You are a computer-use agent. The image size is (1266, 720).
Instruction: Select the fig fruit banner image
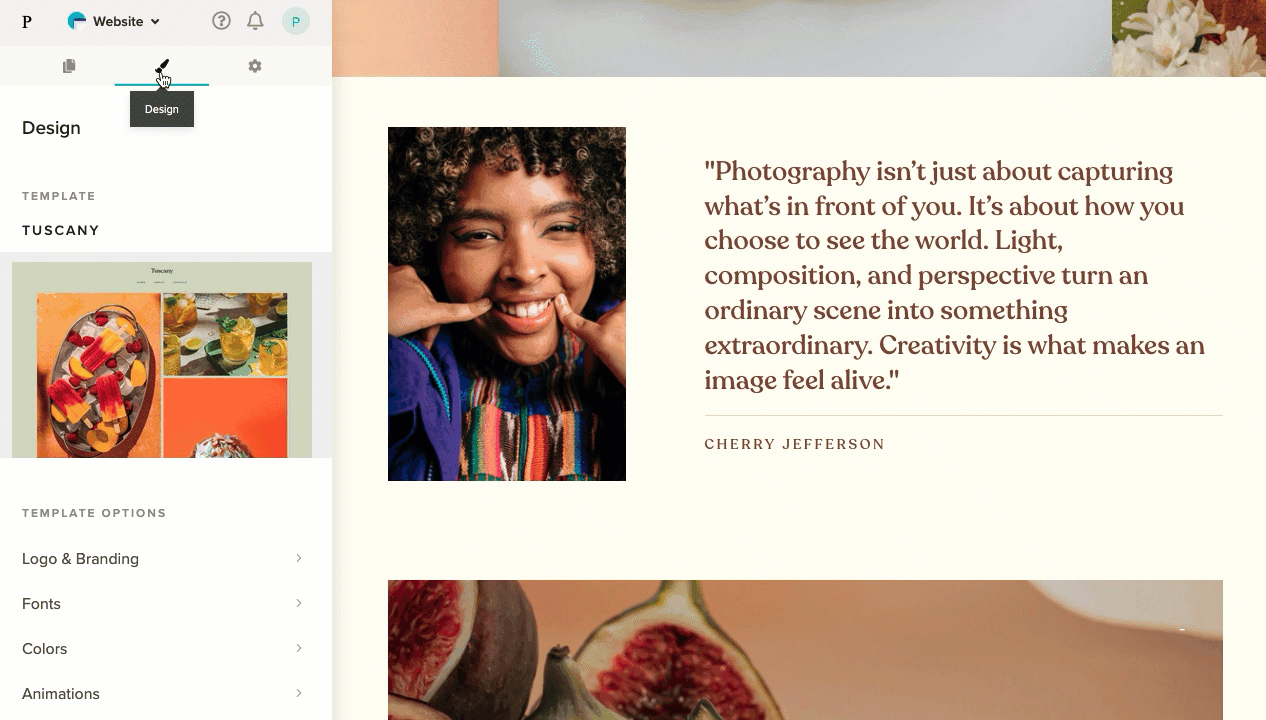pyautogui.click(x=805, y=650)
